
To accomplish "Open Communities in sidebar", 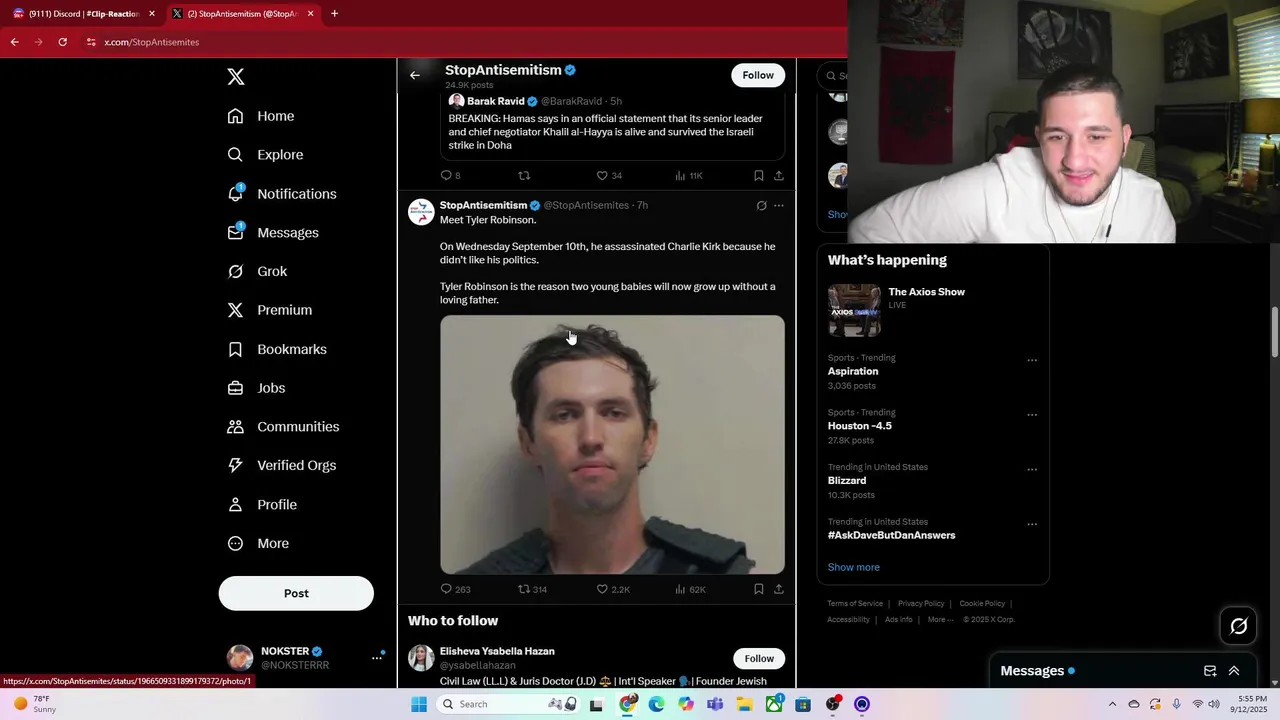I will 283,427.
